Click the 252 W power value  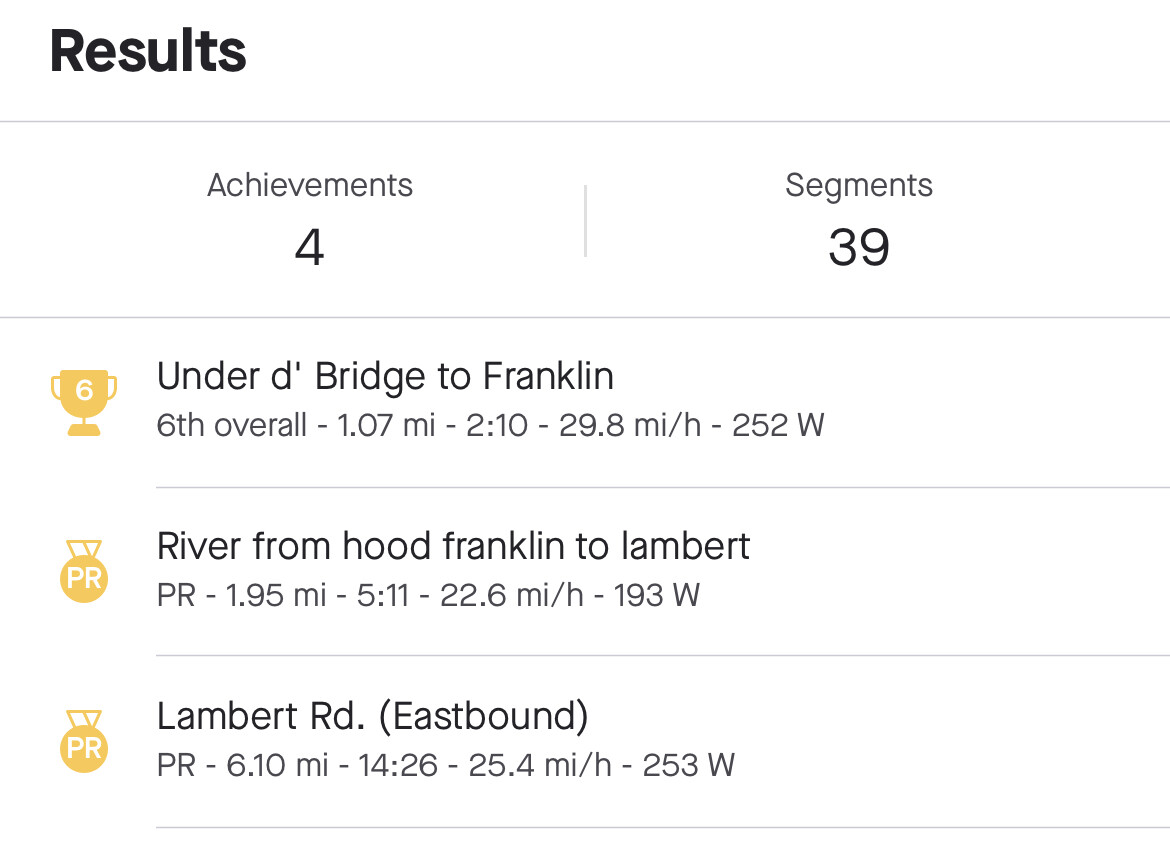point(778,425)
